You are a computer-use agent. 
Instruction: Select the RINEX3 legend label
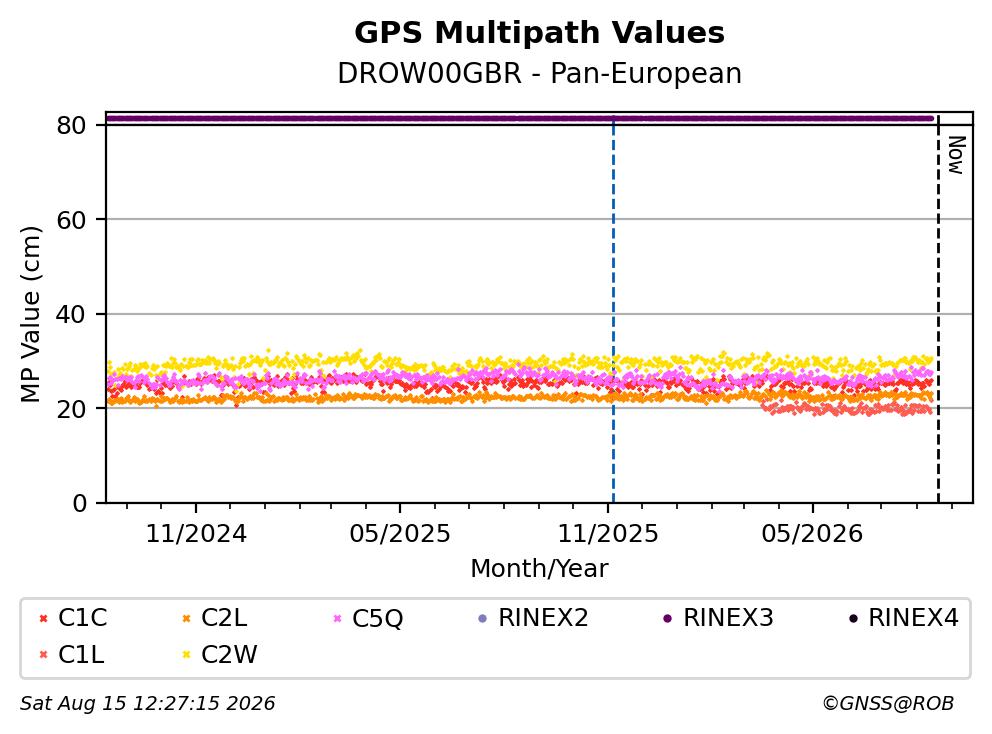pyautogui.click(x=728, y=618)
